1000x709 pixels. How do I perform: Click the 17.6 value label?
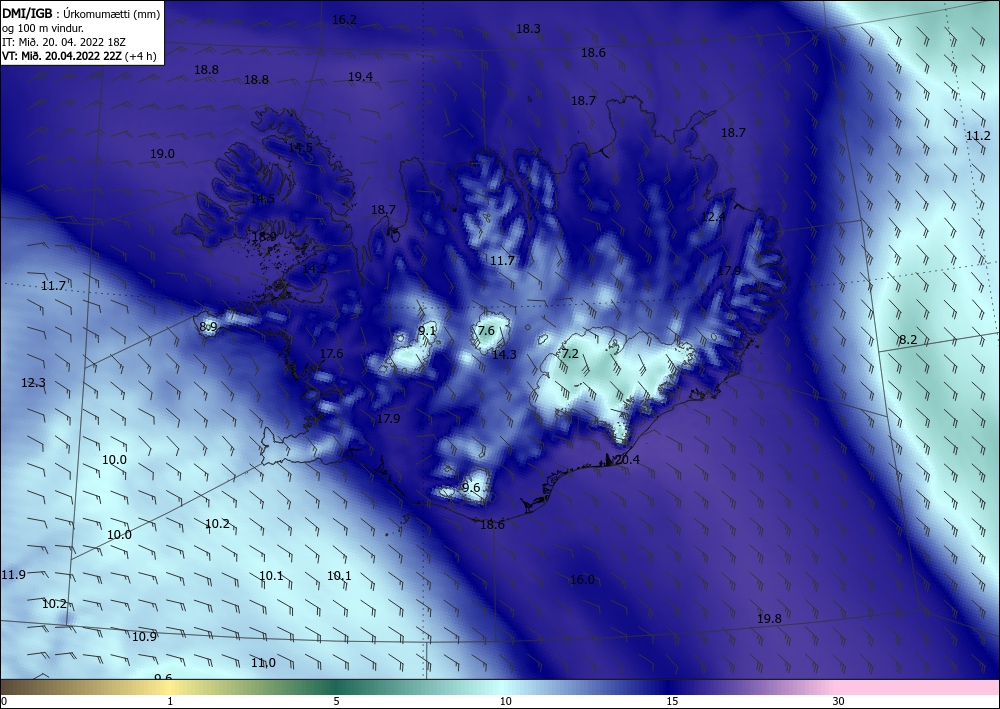pos(331,354)
